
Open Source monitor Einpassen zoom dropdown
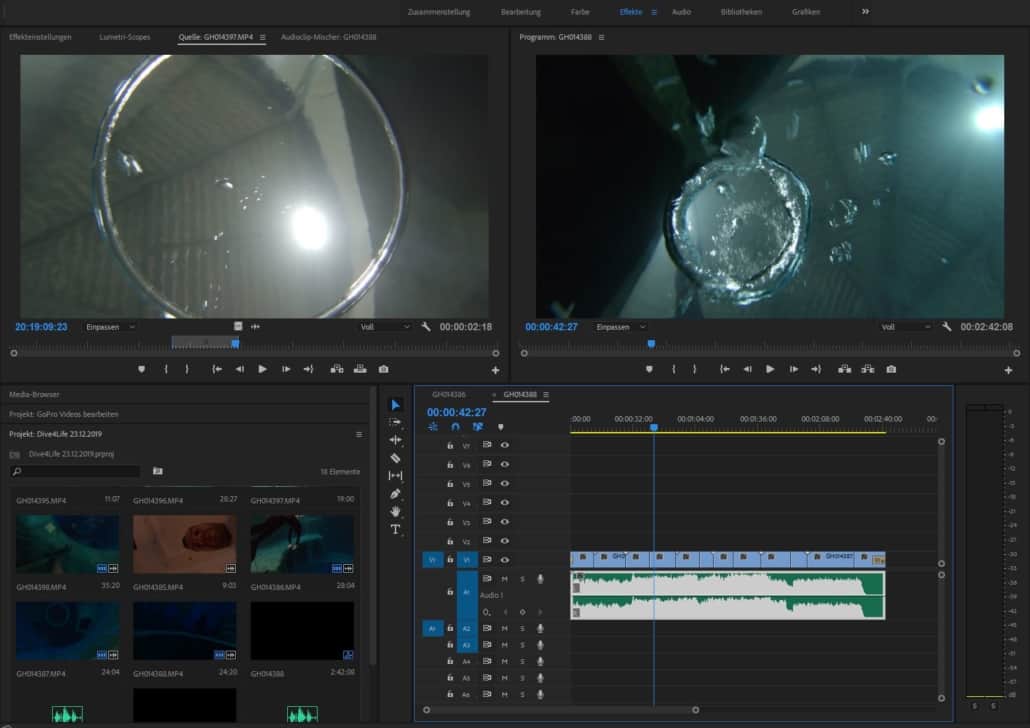pyautogui.click(x=110, y=327)
